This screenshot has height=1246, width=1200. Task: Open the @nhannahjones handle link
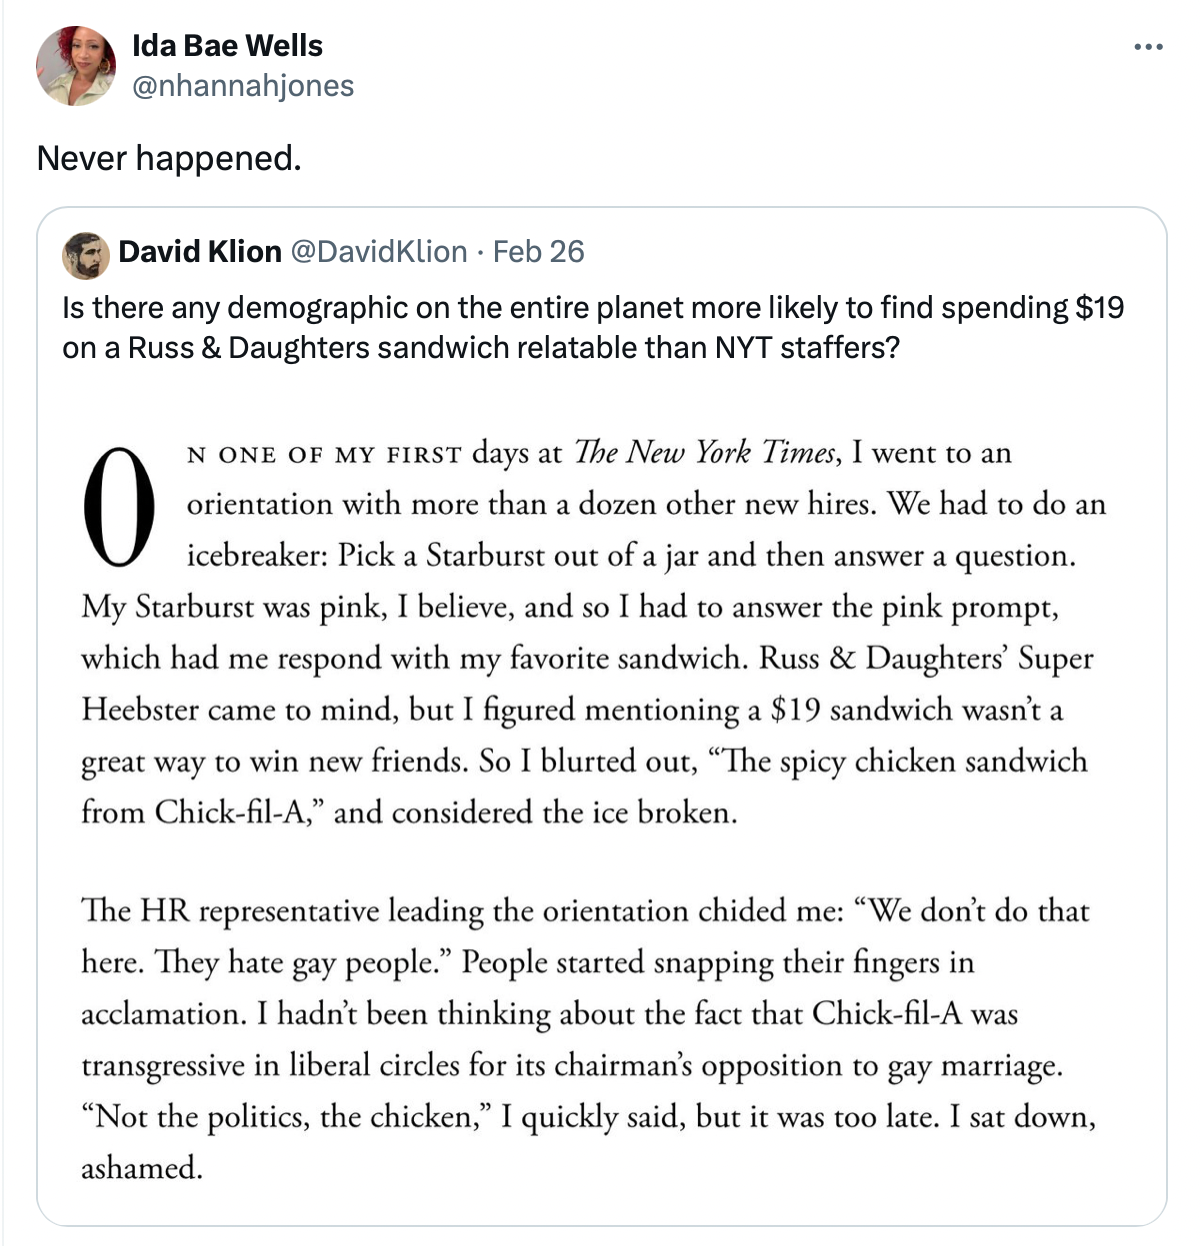243,86
